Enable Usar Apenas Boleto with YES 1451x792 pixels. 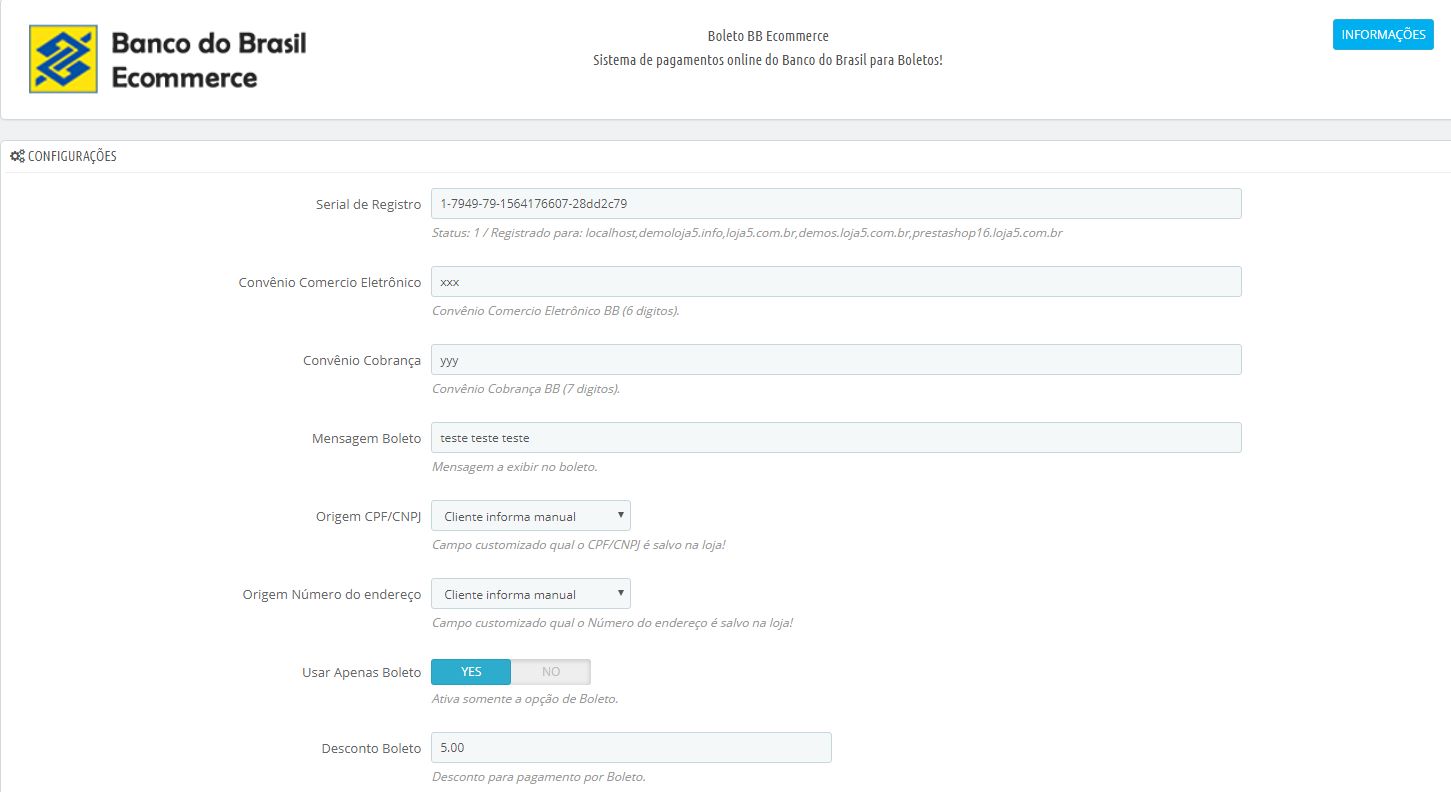[x=471, y=672]
